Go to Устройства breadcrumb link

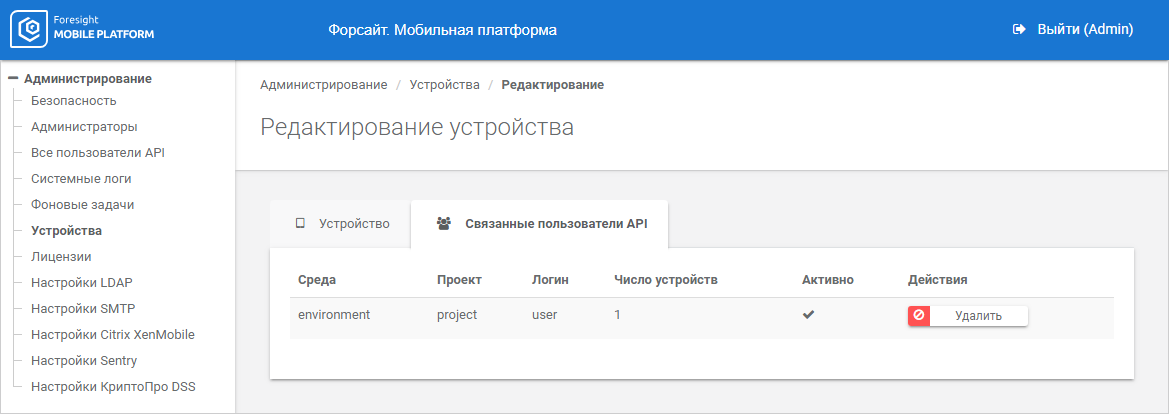444,85
